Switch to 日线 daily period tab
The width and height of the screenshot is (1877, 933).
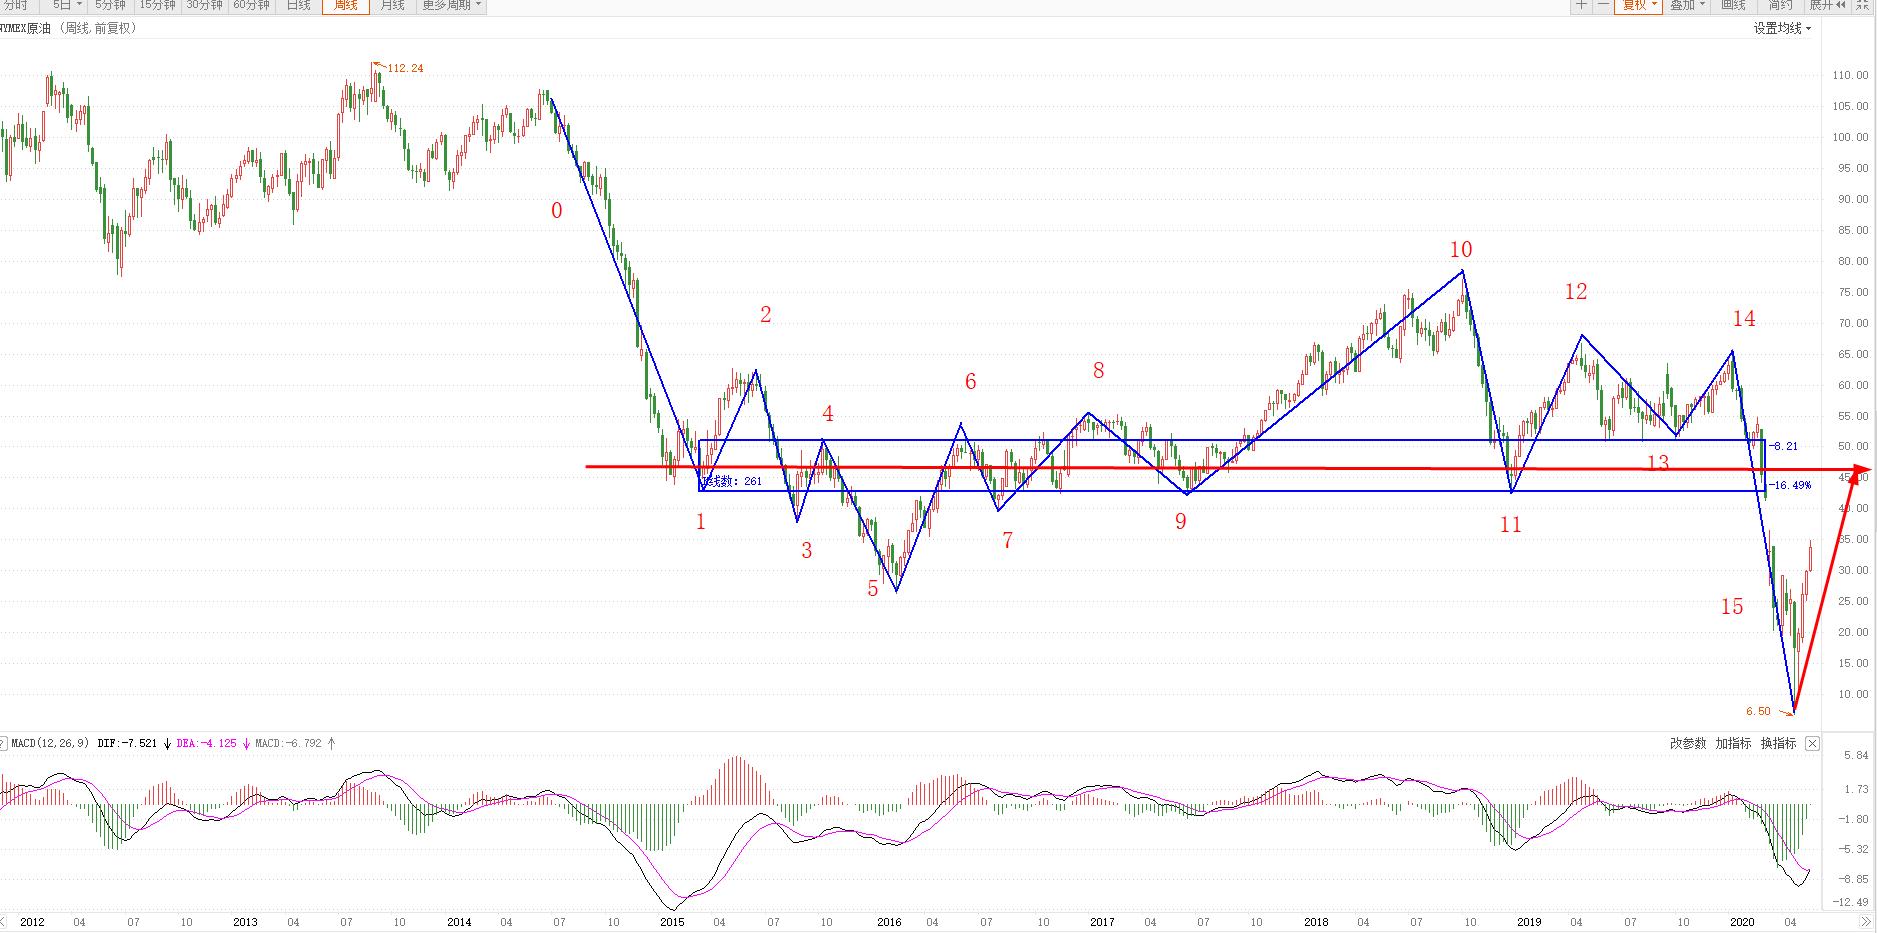tap(298, 5)
